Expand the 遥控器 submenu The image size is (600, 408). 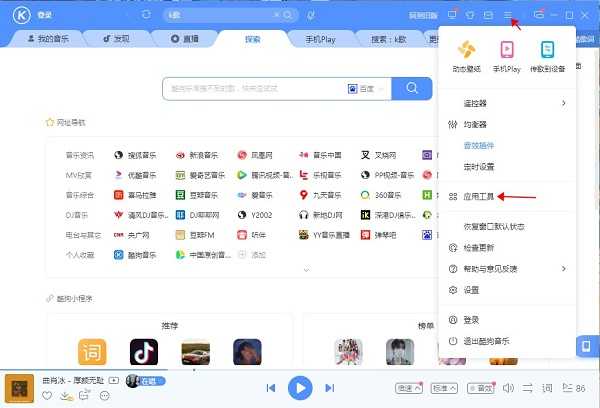(507, 103)
